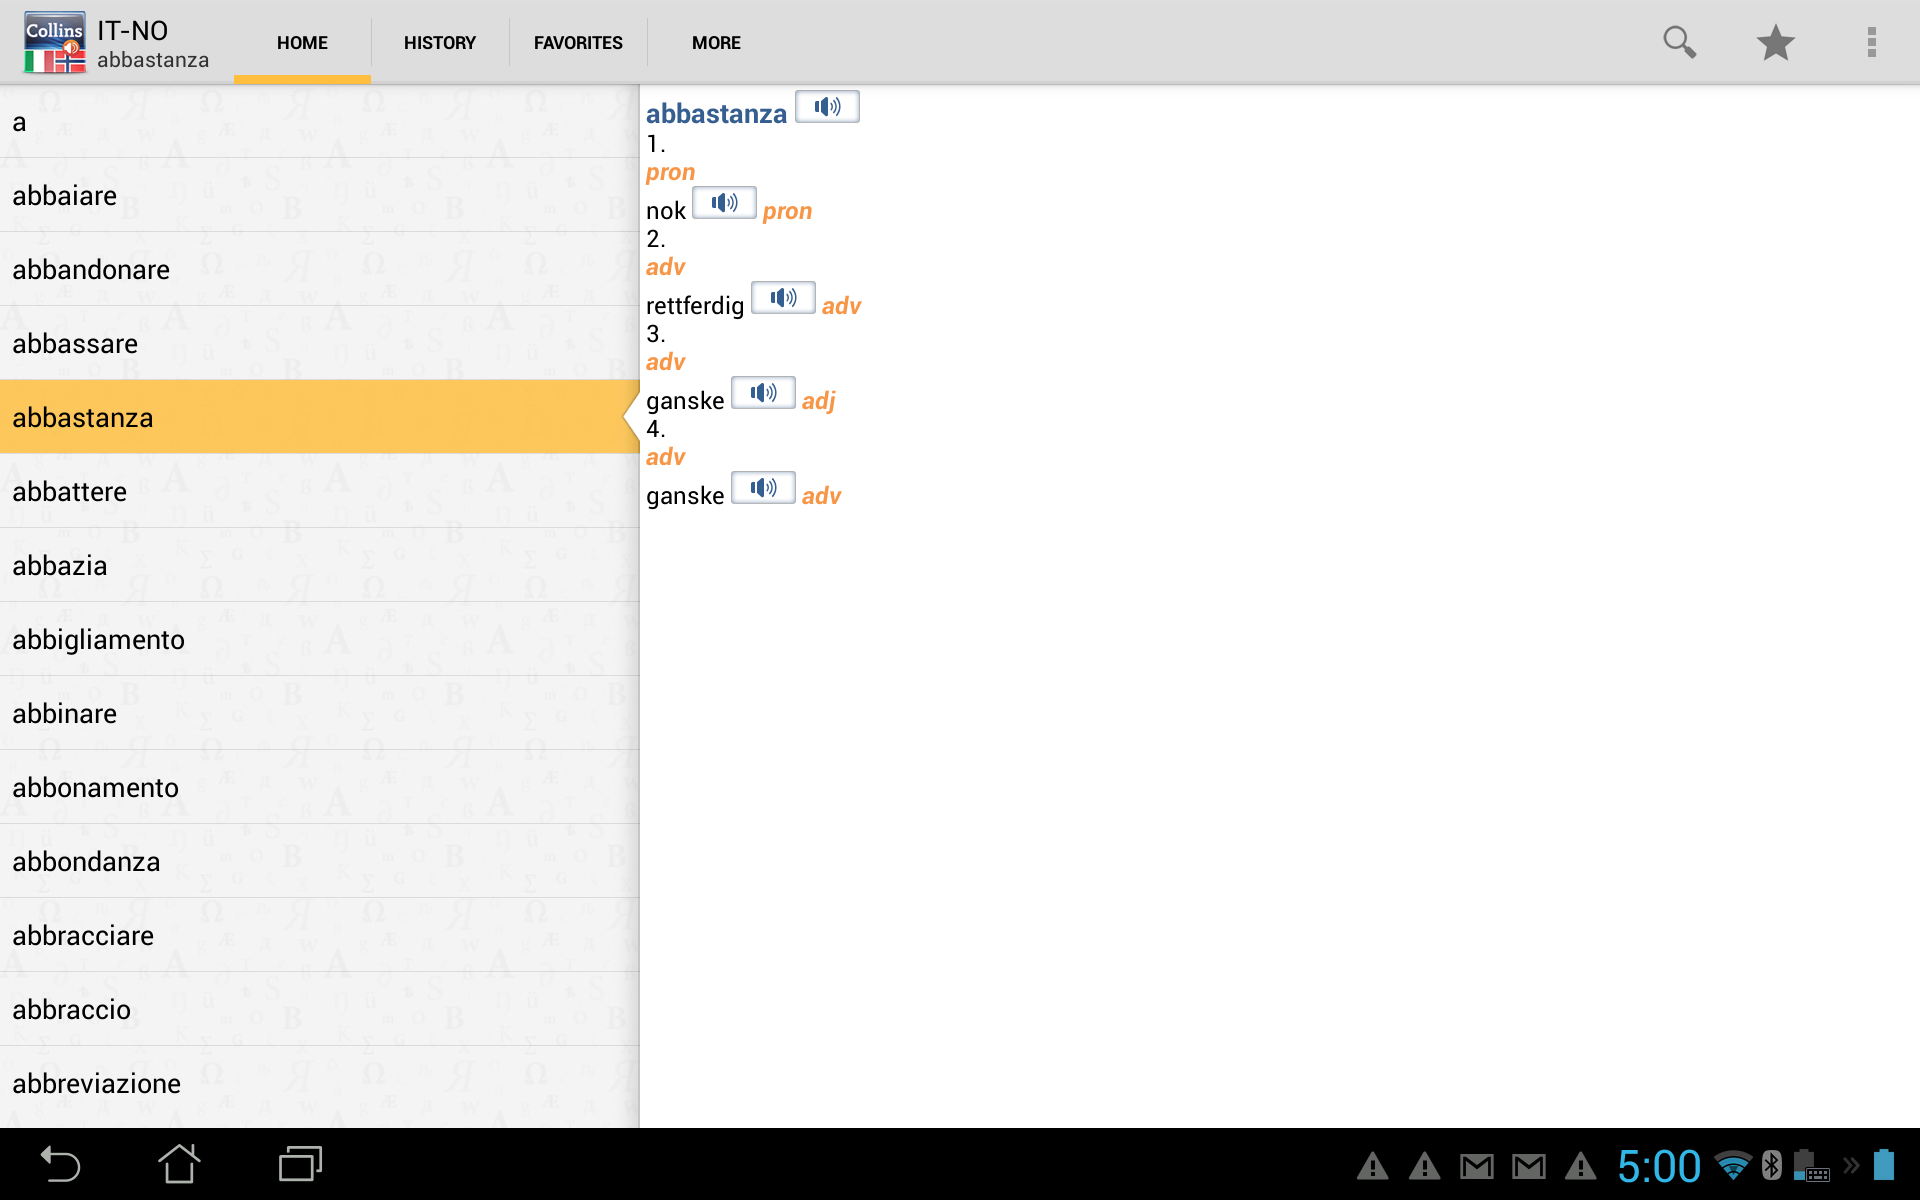Image resolution: width=1920 pixels, height=1200 pixels.
Task: Play audio for 'ganske' adjective entry
Action: [x=763, y=393]
